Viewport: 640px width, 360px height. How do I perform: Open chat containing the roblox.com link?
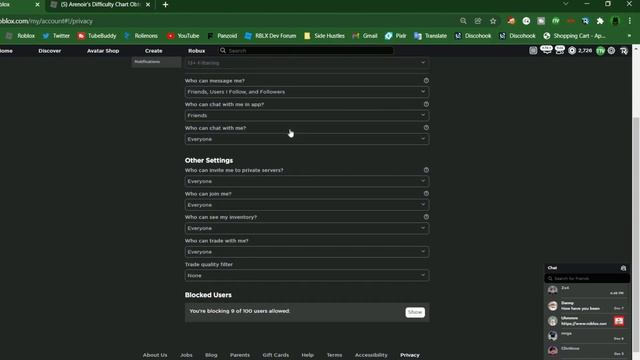587,321
